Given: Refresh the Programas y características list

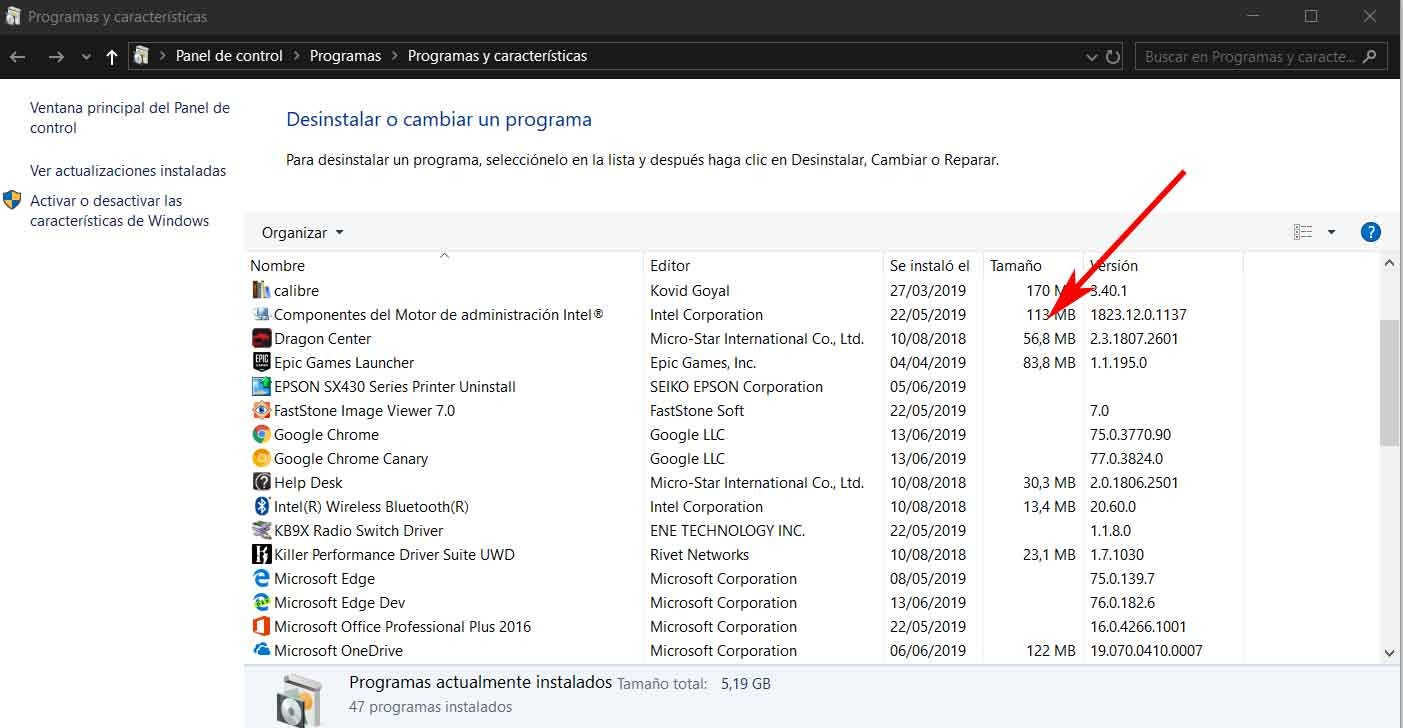Looking at the screenshot, I should [1113, 56].
